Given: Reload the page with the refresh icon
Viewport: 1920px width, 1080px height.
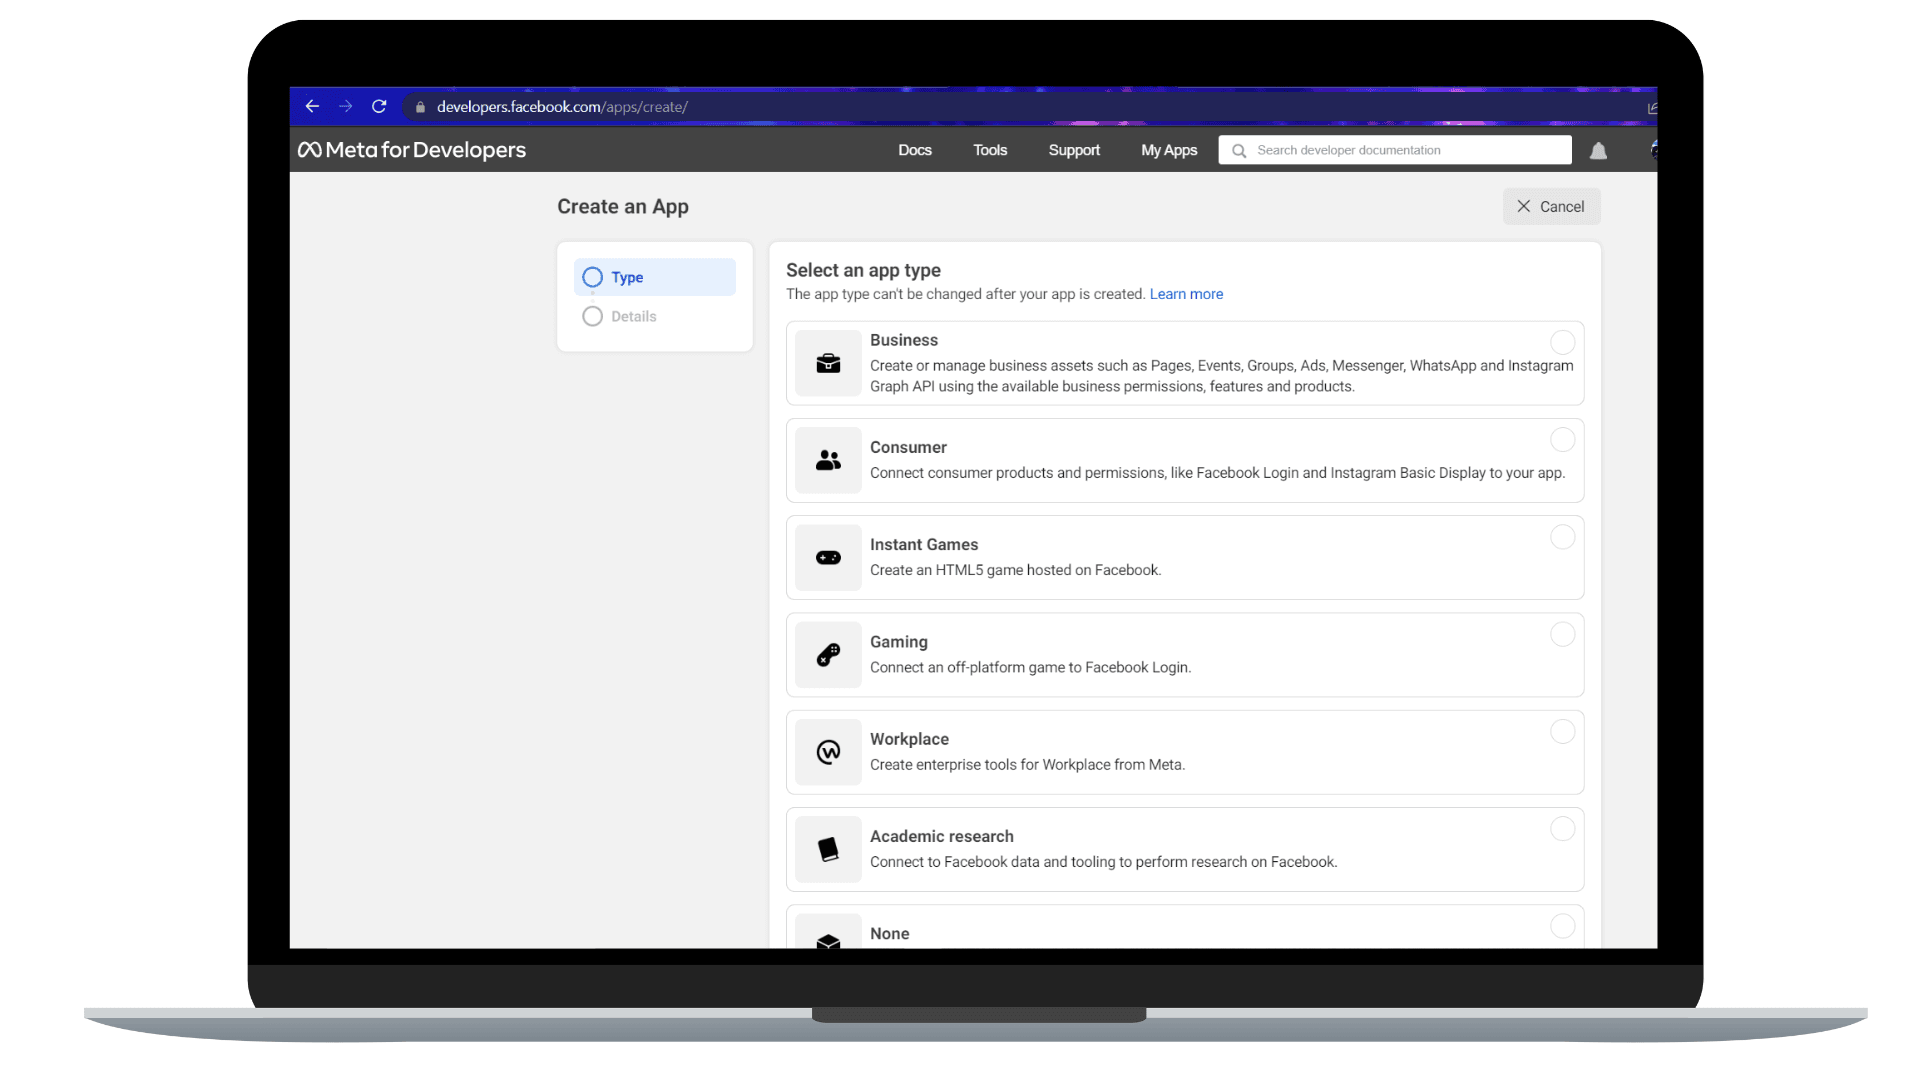Looking at the screenshot, I should [x=379, y=106].
